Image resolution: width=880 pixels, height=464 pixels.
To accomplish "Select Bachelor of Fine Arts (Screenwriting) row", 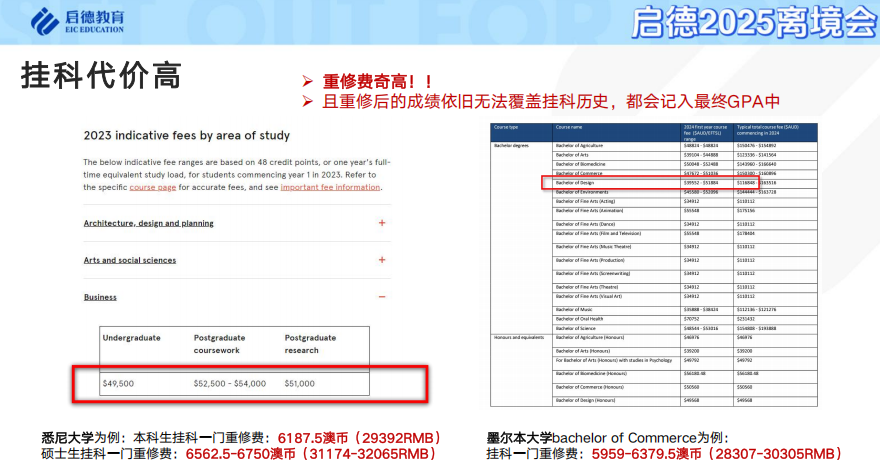I will point(593,274).
